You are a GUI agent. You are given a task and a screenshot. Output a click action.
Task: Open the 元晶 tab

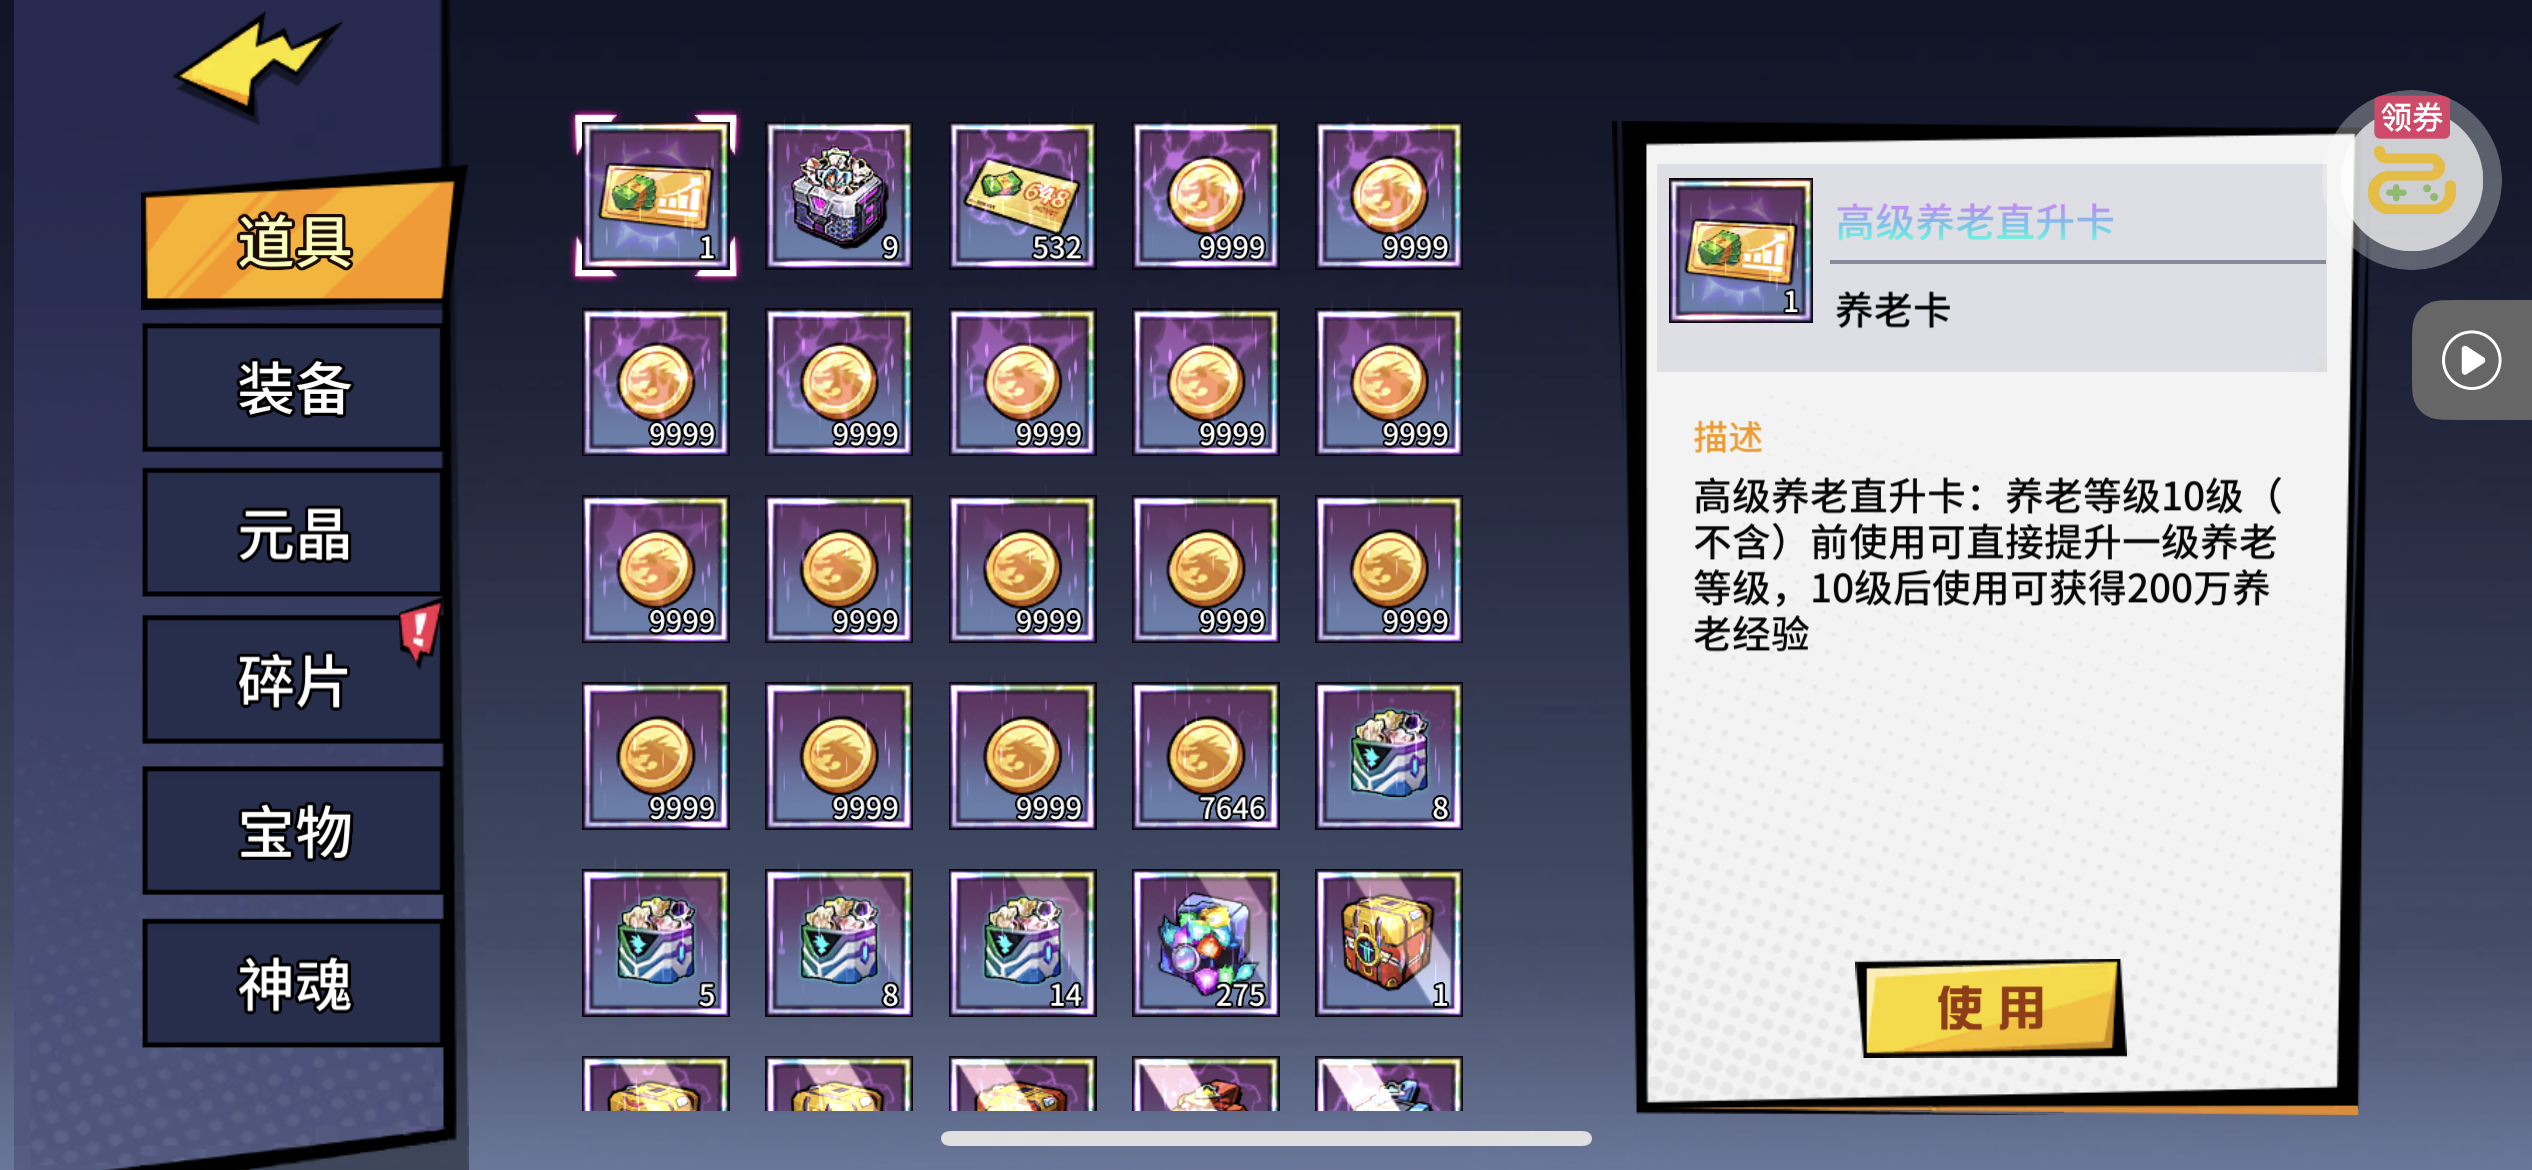[293, 535]
